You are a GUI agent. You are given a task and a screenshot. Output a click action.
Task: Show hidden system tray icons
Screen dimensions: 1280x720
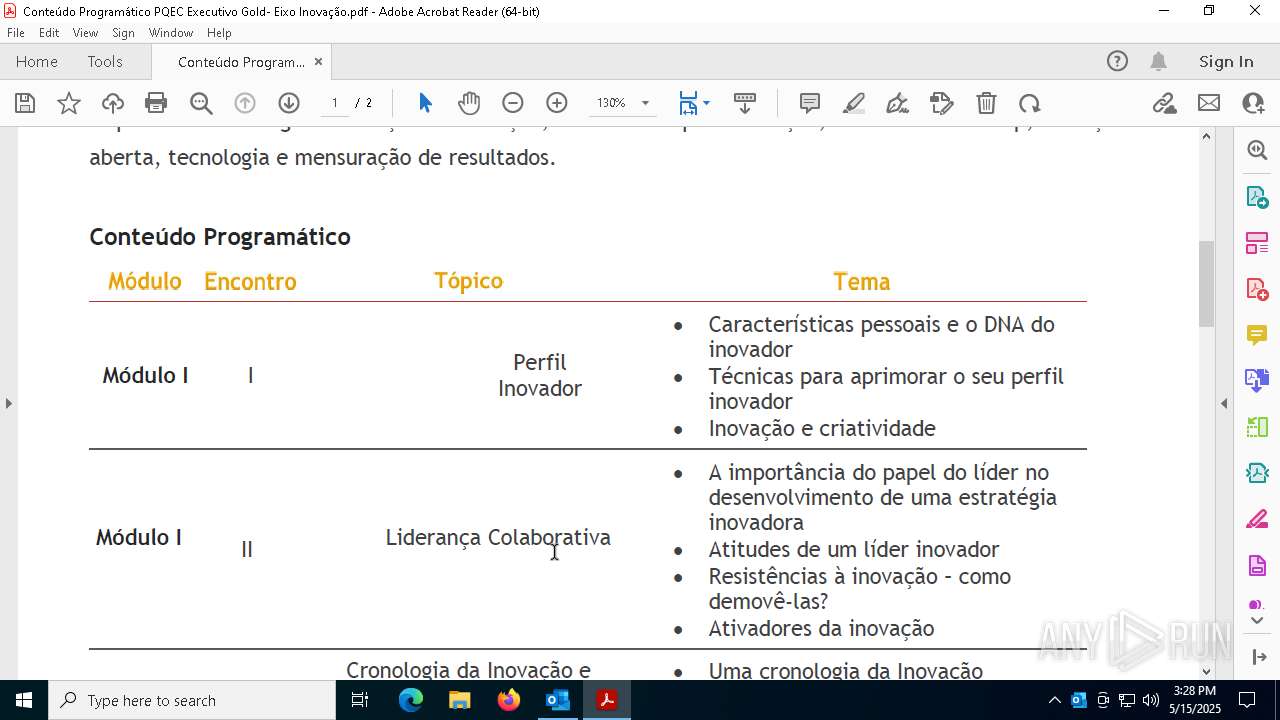pos(1054,700)
